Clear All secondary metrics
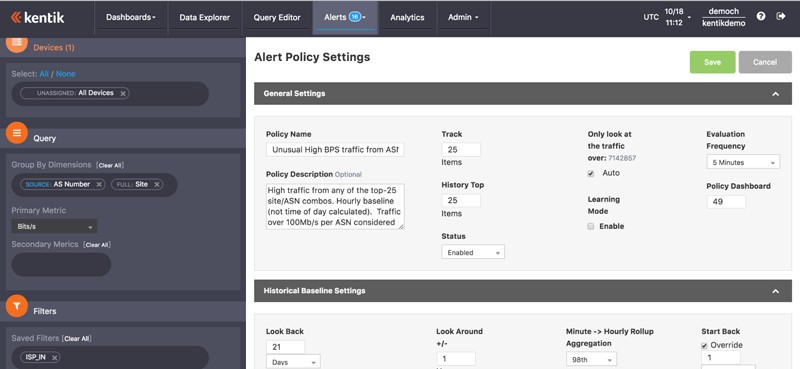The image size is (800, 369). coord(97,245)
